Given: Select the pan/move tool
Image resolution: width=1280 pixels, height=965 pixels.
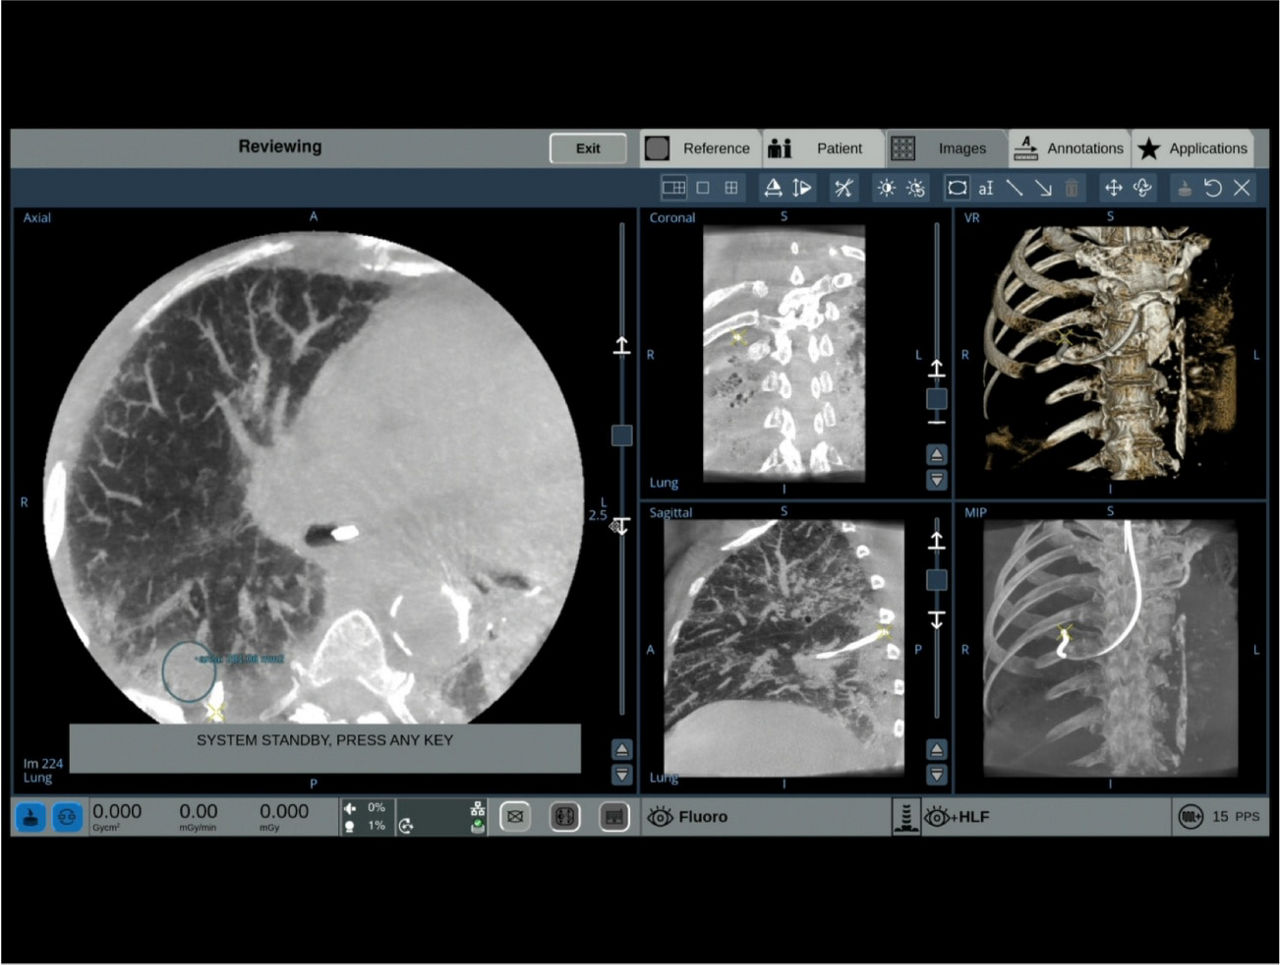Looking at the screenshot, I should click(1112, 188).
